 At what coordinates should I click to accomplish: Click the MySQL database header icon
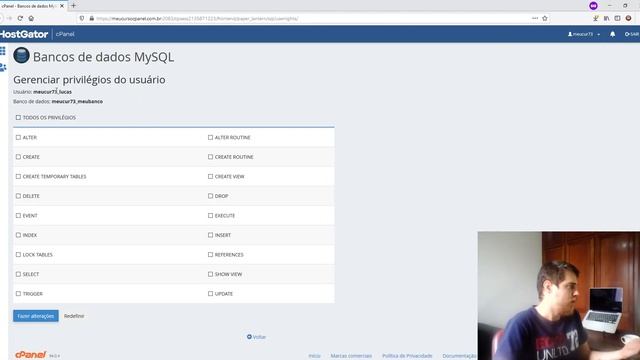tap(21, 56)
